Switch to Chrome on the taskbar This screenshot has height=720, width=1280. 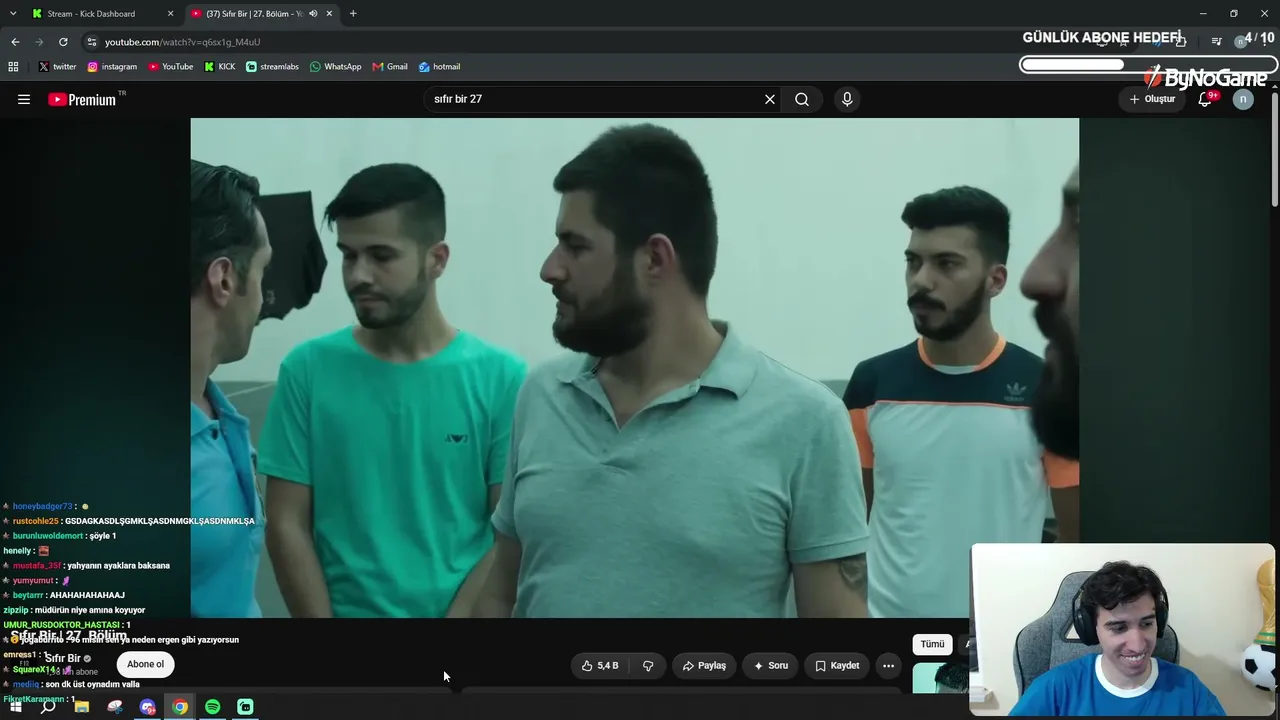click(x=180, y=707)
